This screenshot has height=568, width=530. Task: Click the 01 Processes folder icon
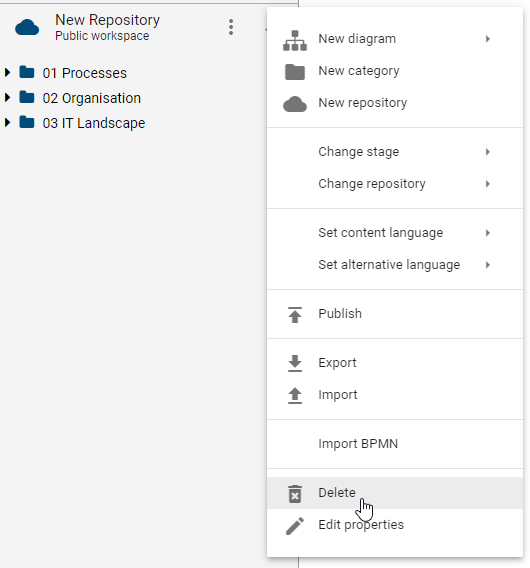[27, 72]
